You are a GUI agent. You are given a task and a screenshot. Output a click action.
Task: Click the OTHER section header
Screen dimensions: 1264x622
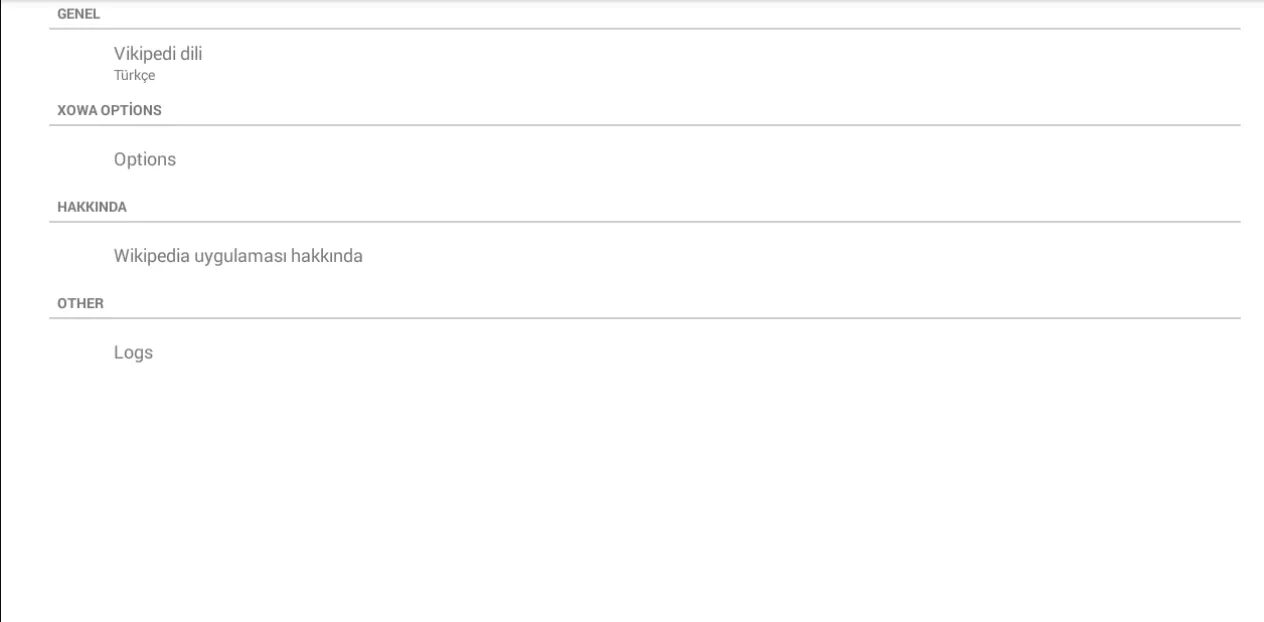[x=80, y=304]
